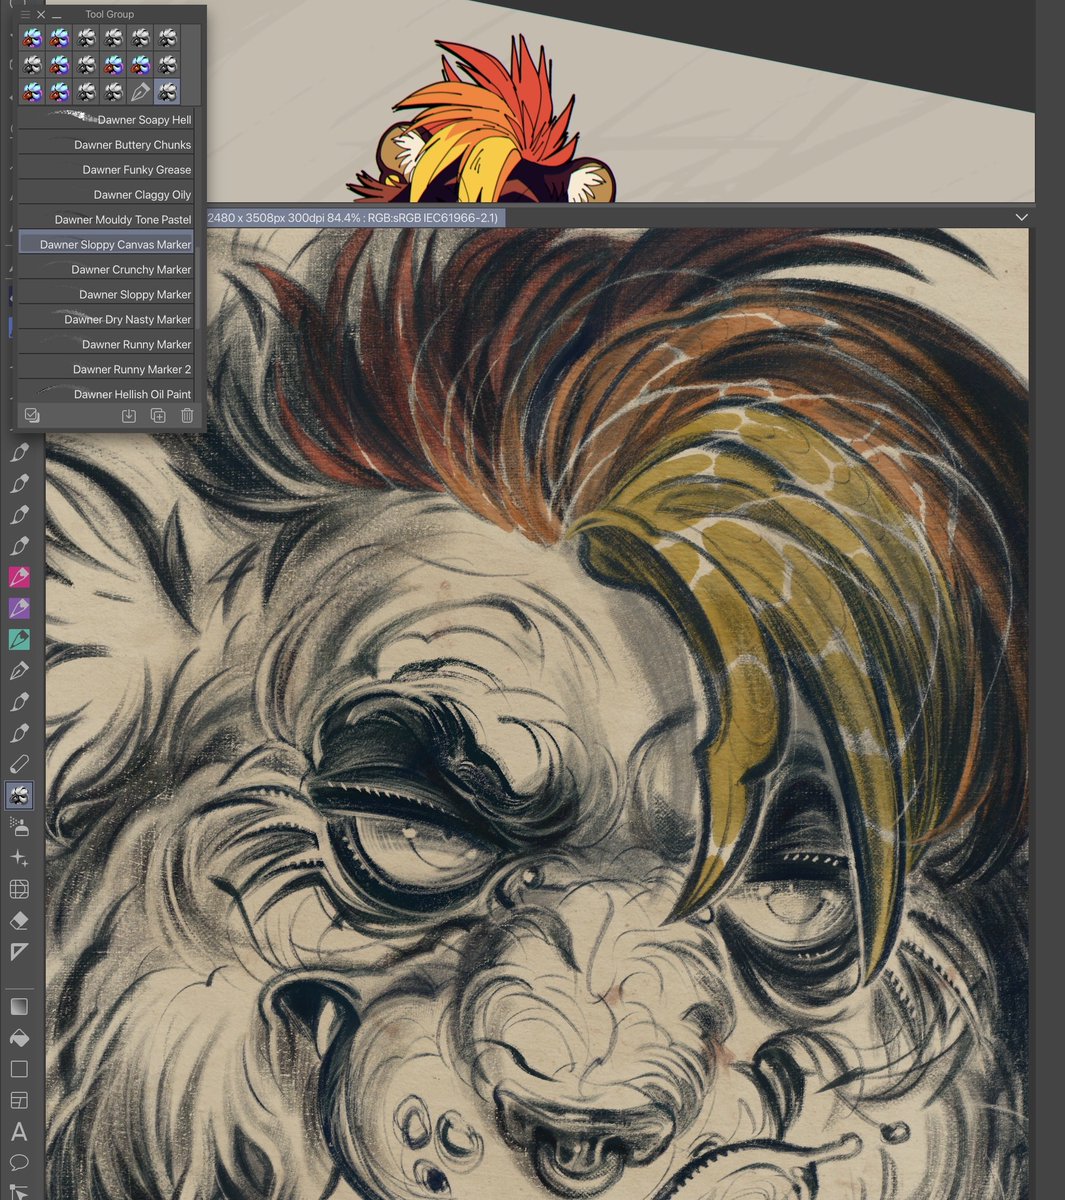
Task: Select the highlighted brush icon in Tool Group grid
Action: [167, 92]
